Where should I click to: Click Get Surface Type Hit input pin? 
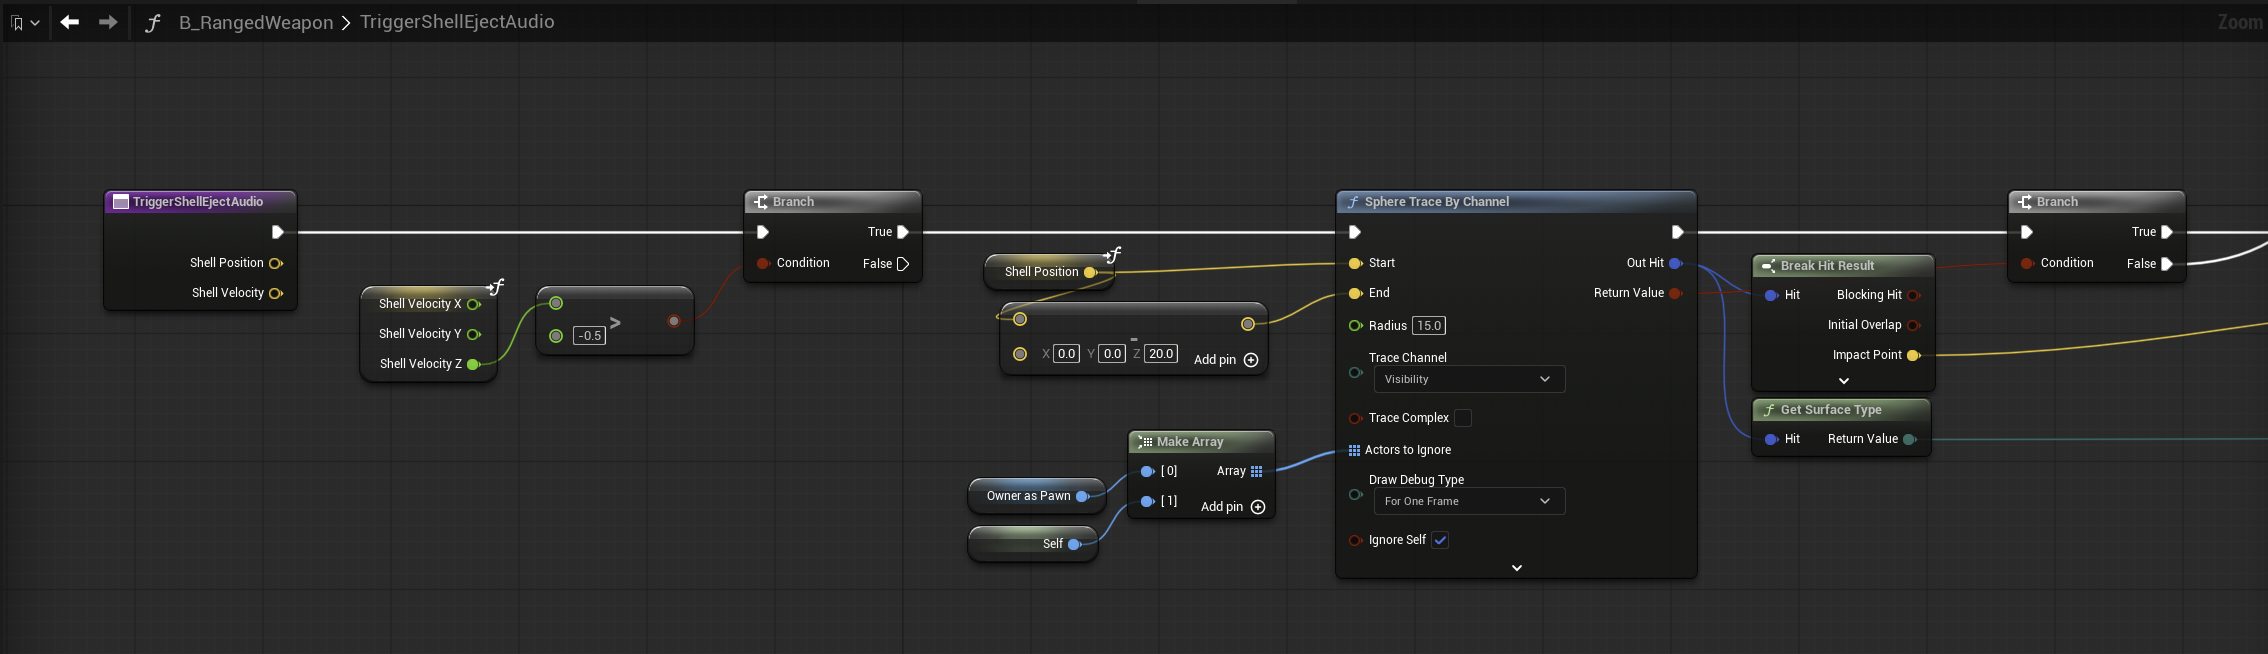(1771, 439)
